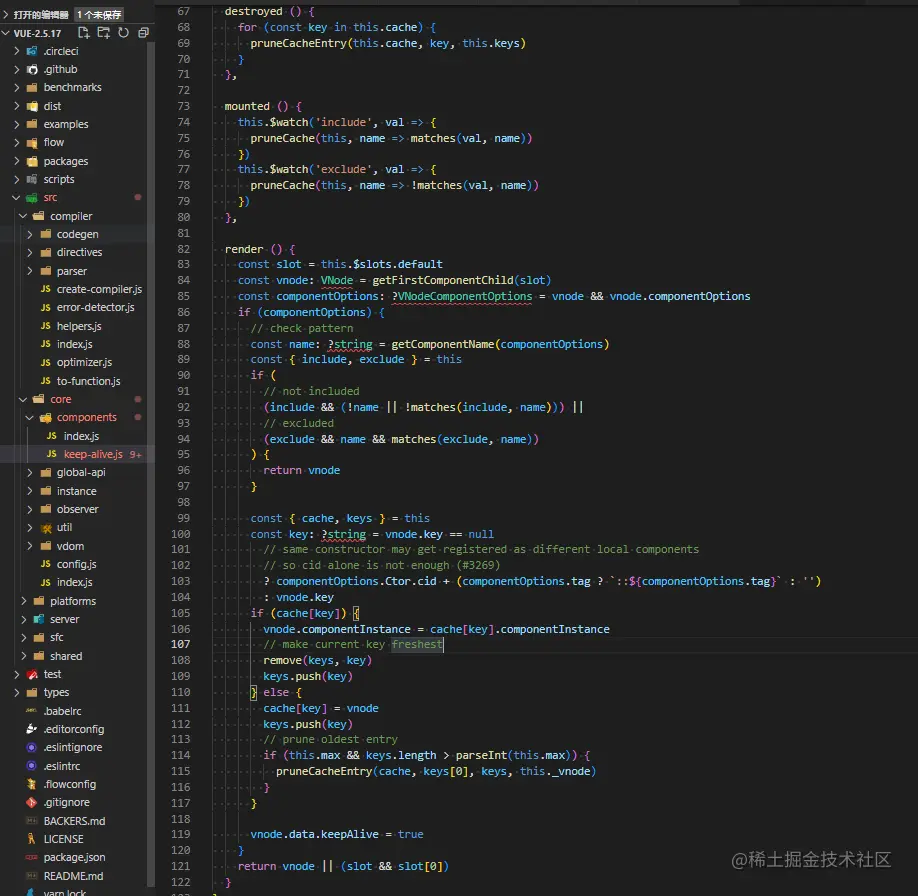This screenshot has height=896, width=918.
Task: Open create-compiler.js file
Action: pos(99,289)
